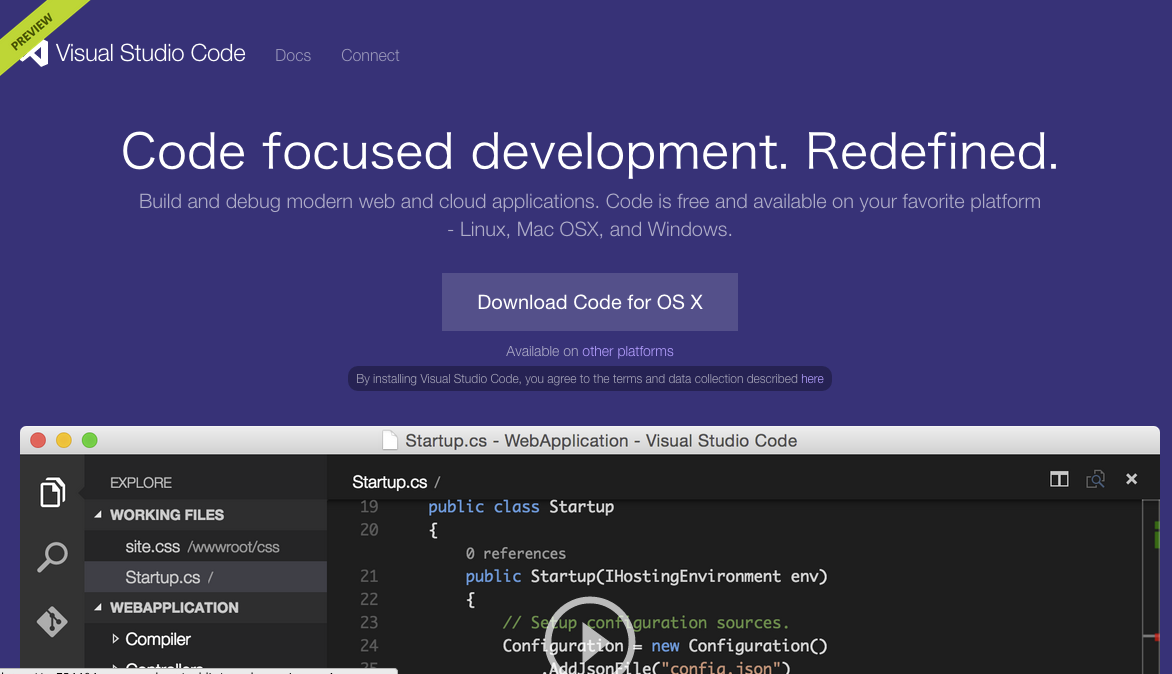Screen dimensions: 1172x674
Task: Click line number 21 in the gutter
Action: [x=369, y=576]
